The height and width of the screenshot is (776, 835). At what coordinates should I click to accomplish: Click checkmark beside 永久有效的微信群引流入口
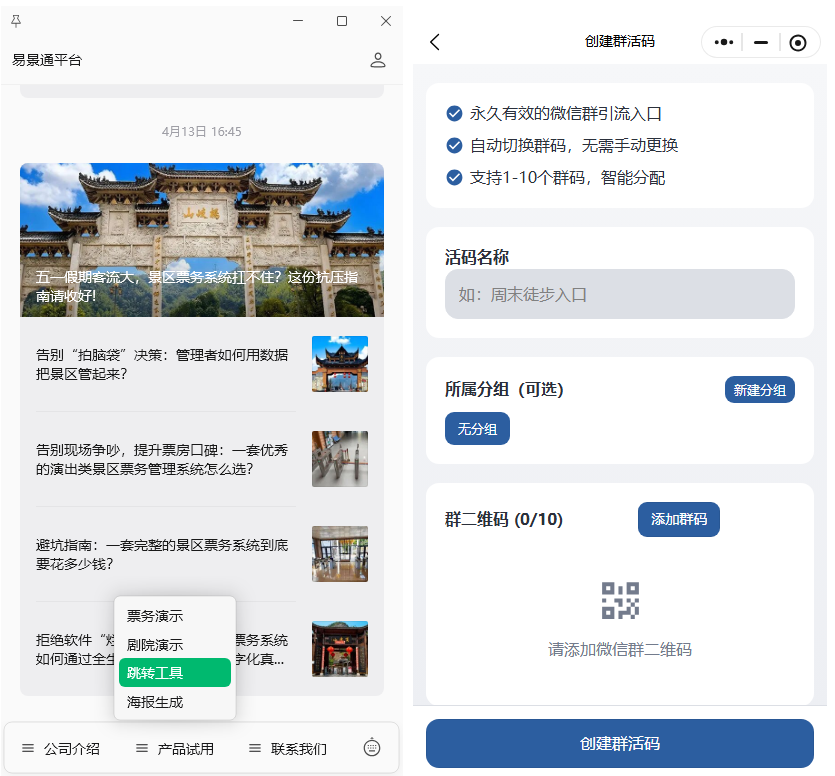452,113
